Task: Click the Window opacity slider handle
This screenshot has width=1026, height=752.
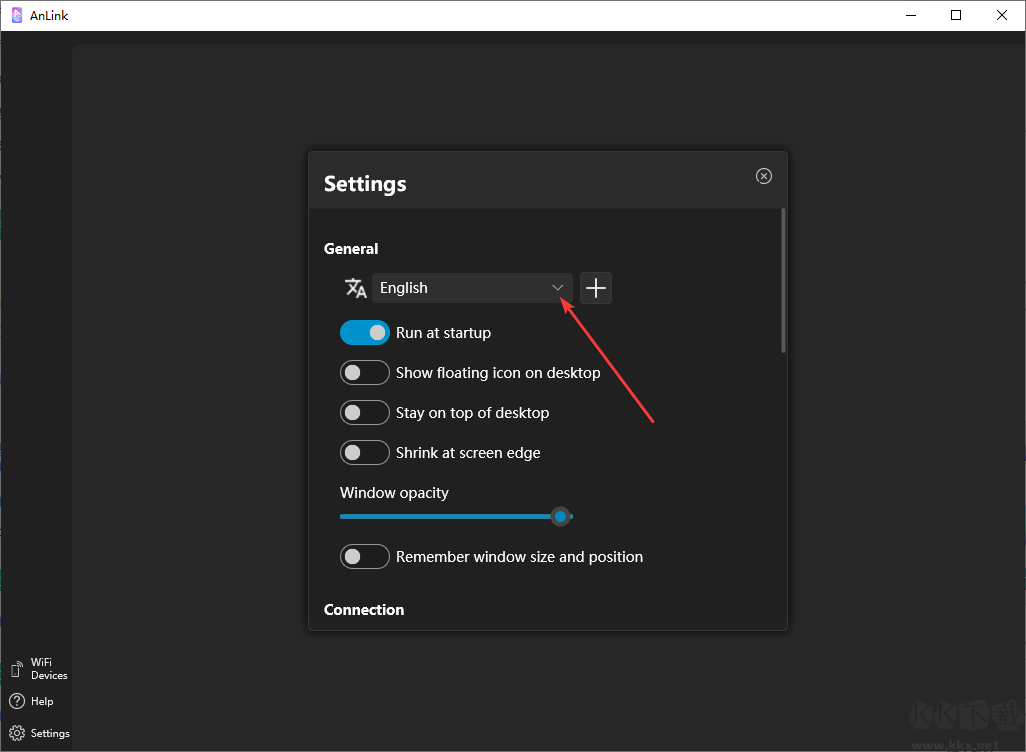Action: tap(561, 516)
